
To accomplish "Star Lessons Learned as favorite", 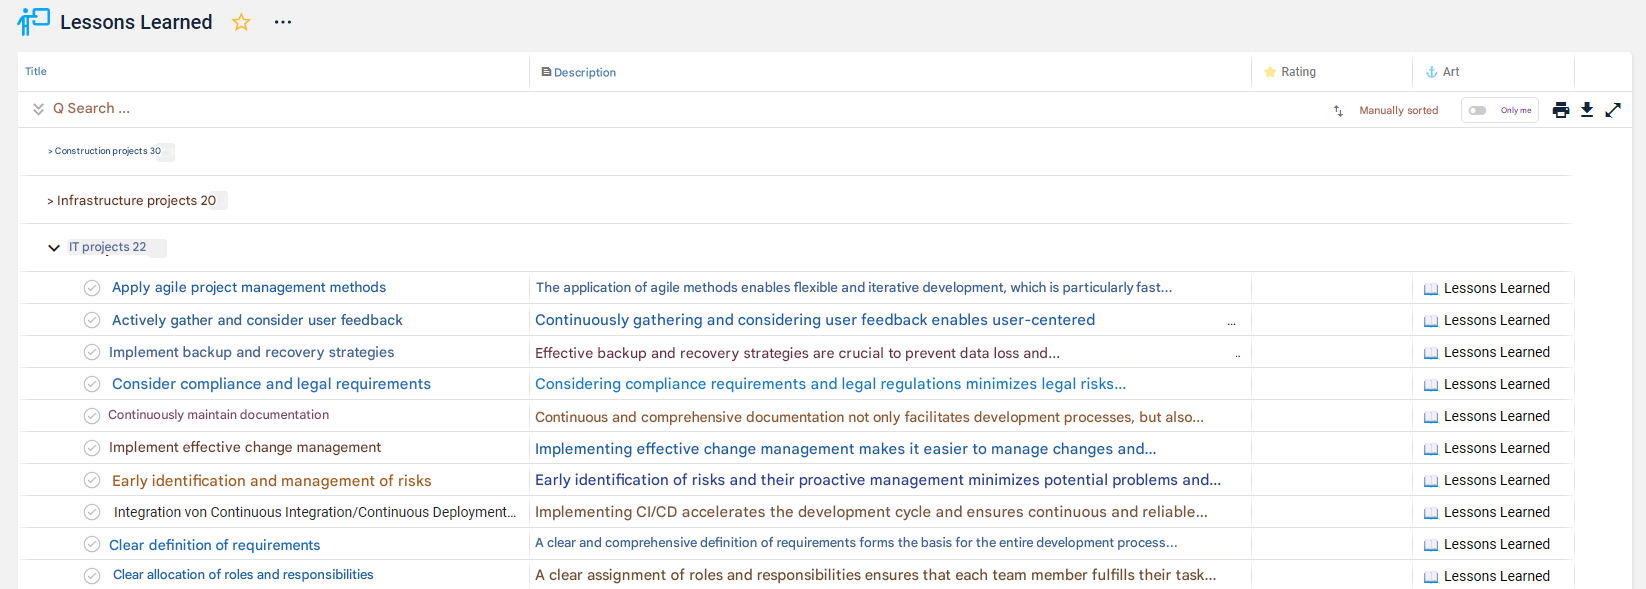I will 241,22.
